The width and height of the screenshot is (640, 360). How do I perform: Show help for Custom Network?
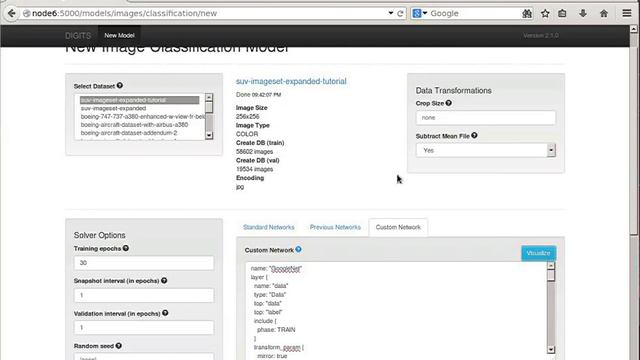click(298, 249)
